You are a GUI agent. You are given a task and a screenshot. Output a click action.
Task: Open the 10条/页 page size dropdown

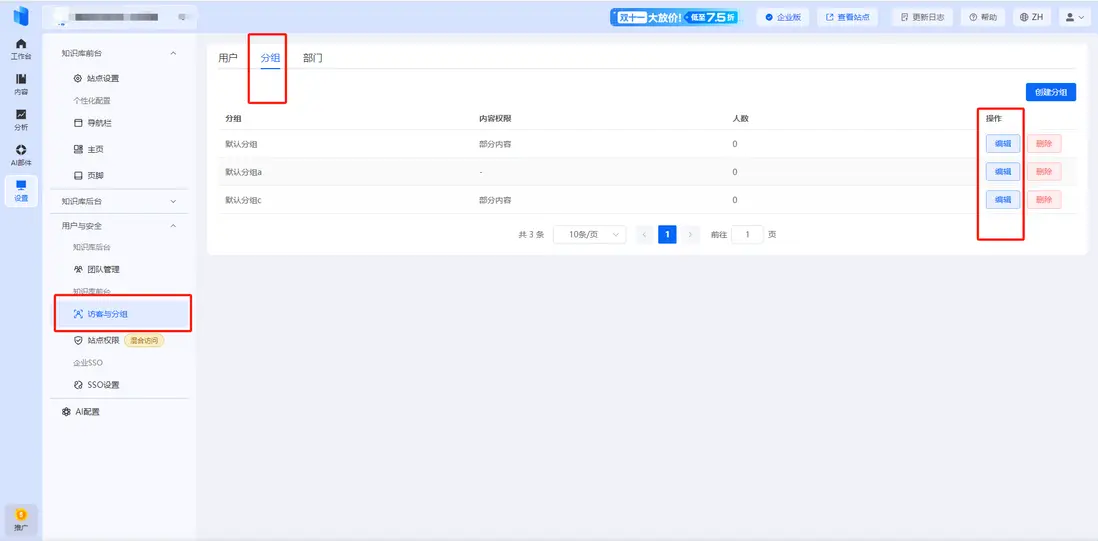point(590,234)
